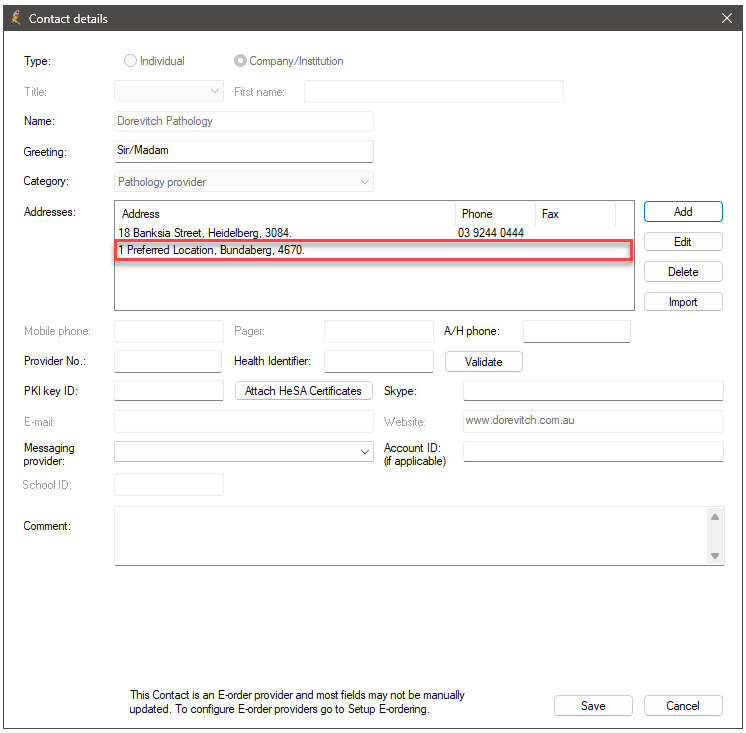Click inside the Comment text area

(x=410, y=536)
